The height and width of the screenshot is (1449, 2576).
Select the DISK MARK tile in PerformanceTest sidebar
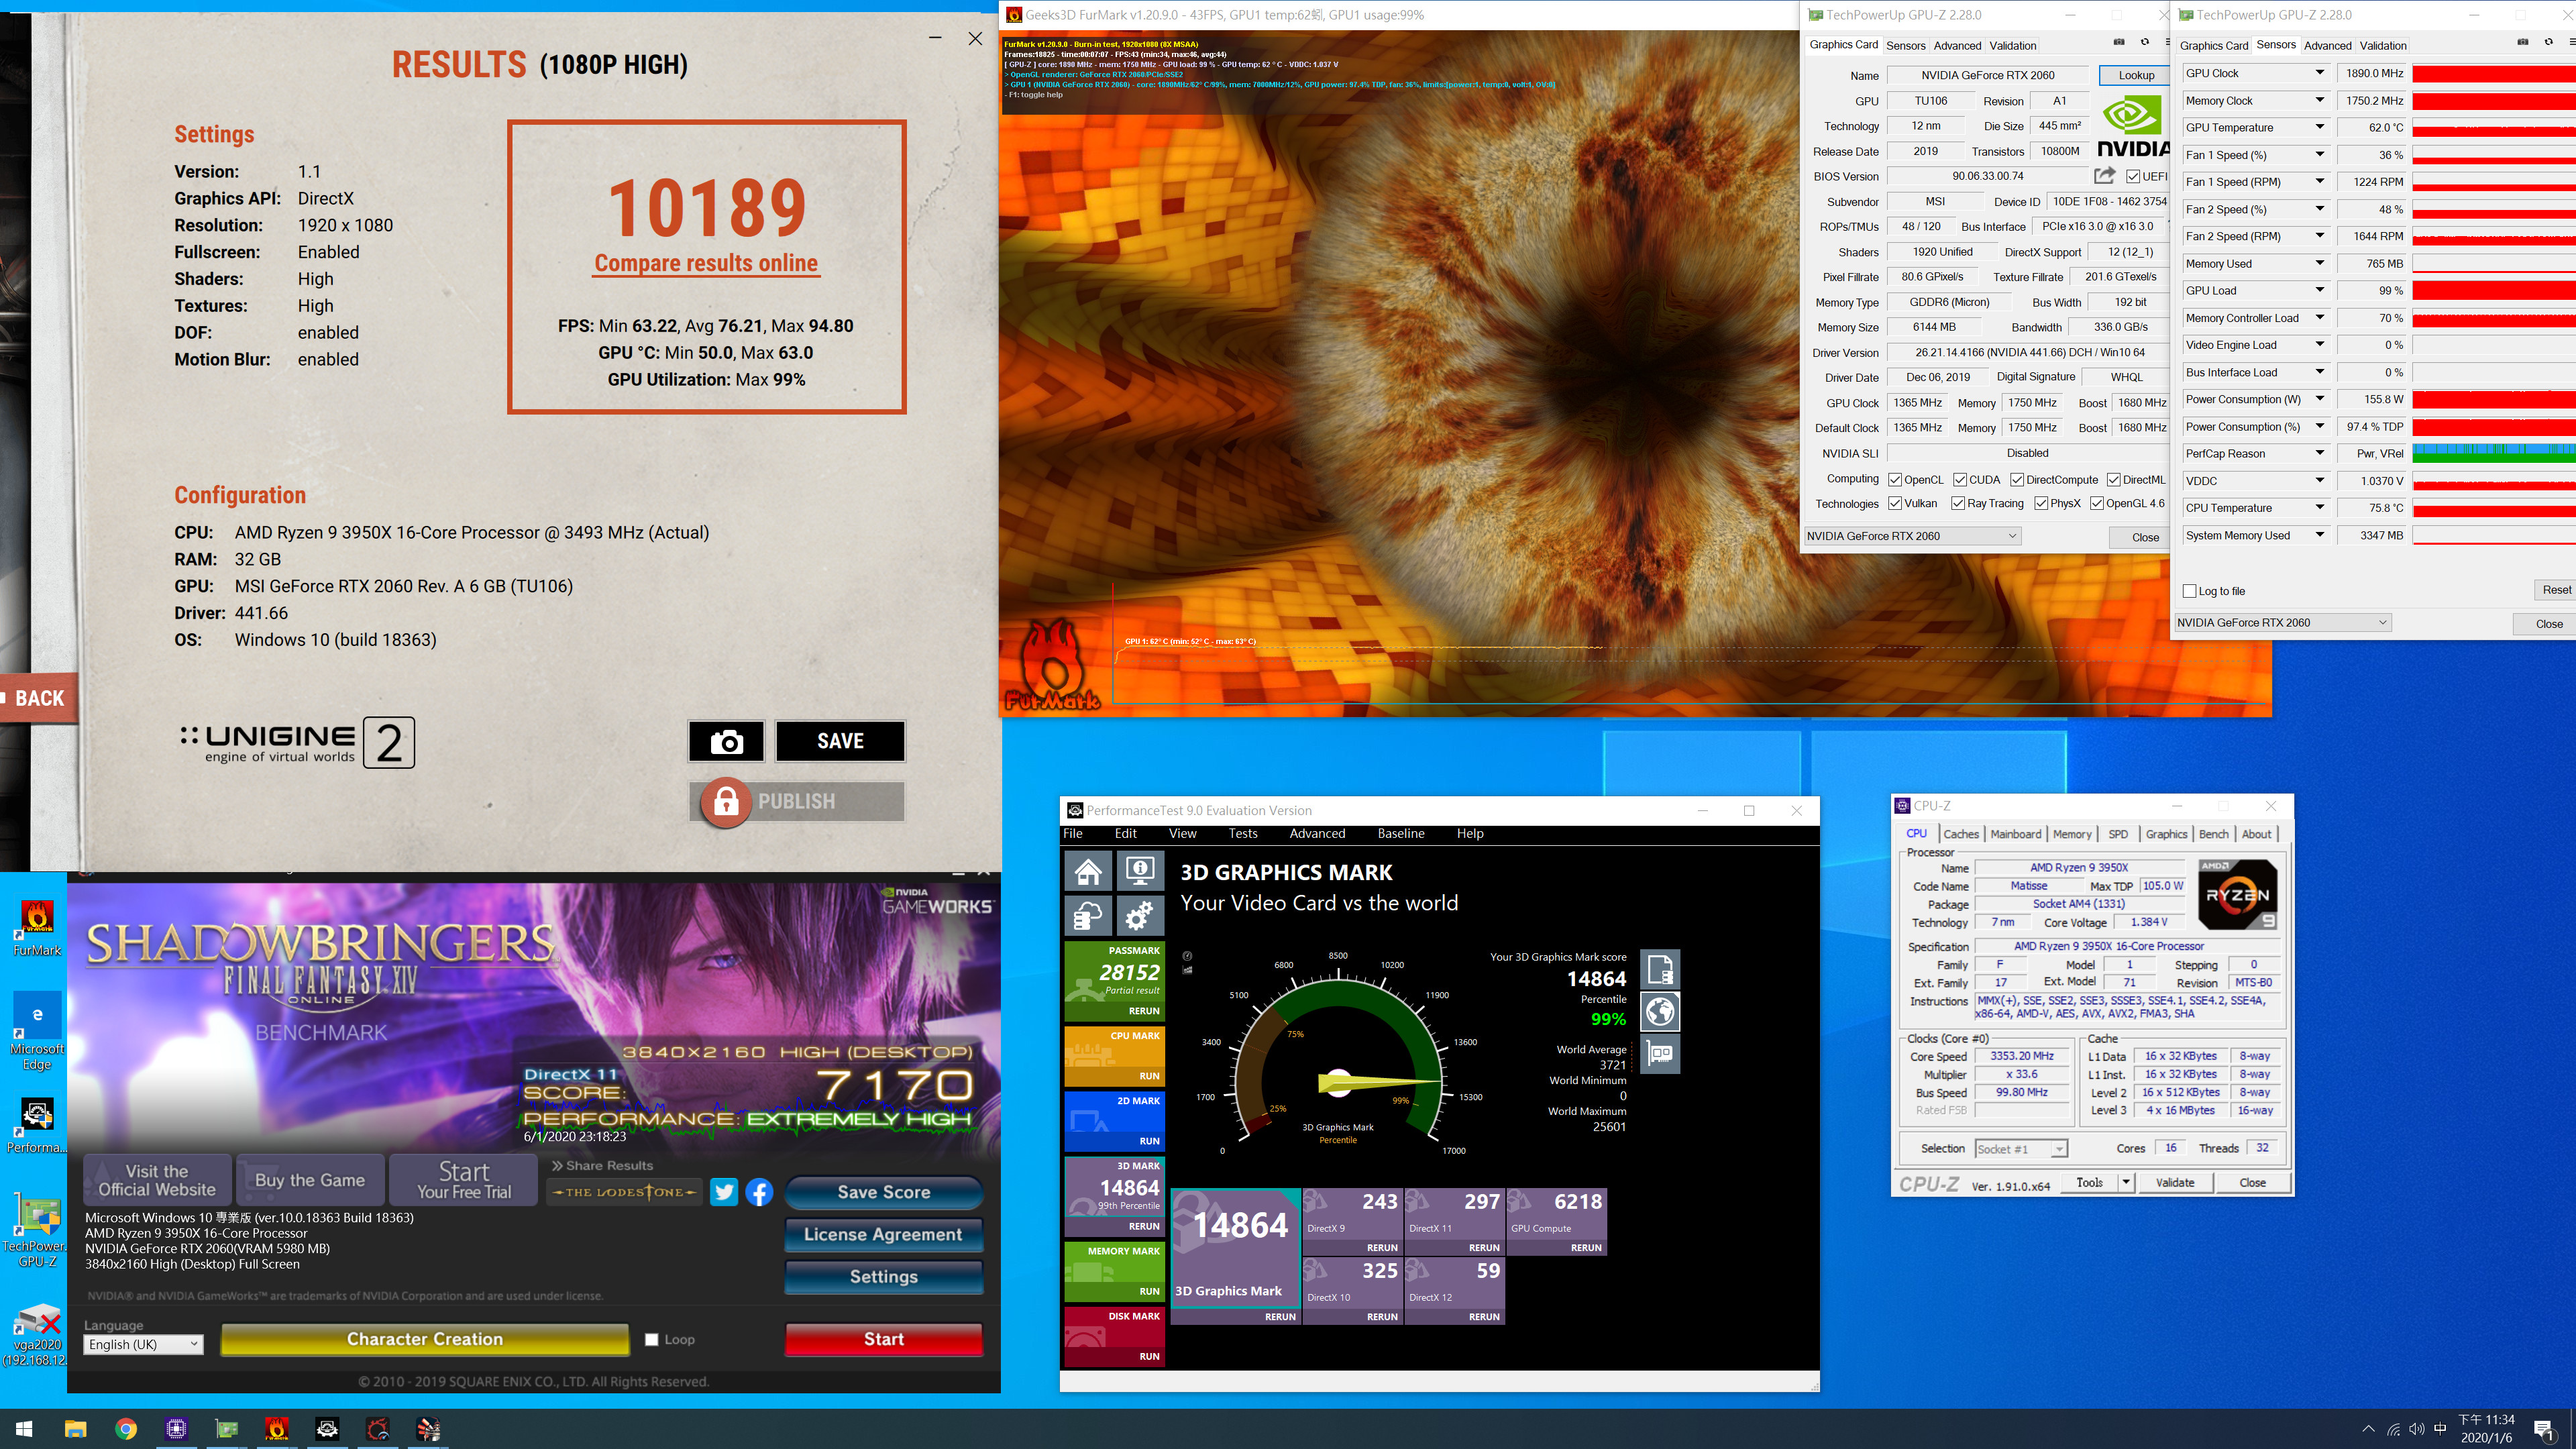pos(1114,1337)
